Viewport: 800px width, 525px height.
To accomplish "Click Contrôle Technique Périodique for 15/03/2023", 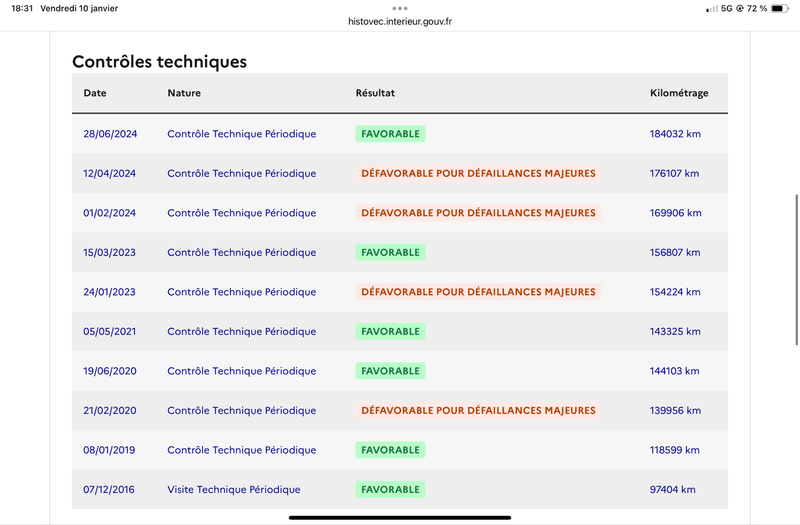I will (x=242, y=253).
